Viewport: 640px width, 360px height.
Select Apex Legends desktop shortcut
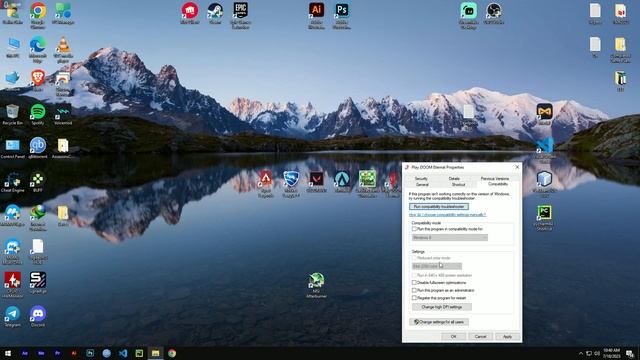[266, 184]
